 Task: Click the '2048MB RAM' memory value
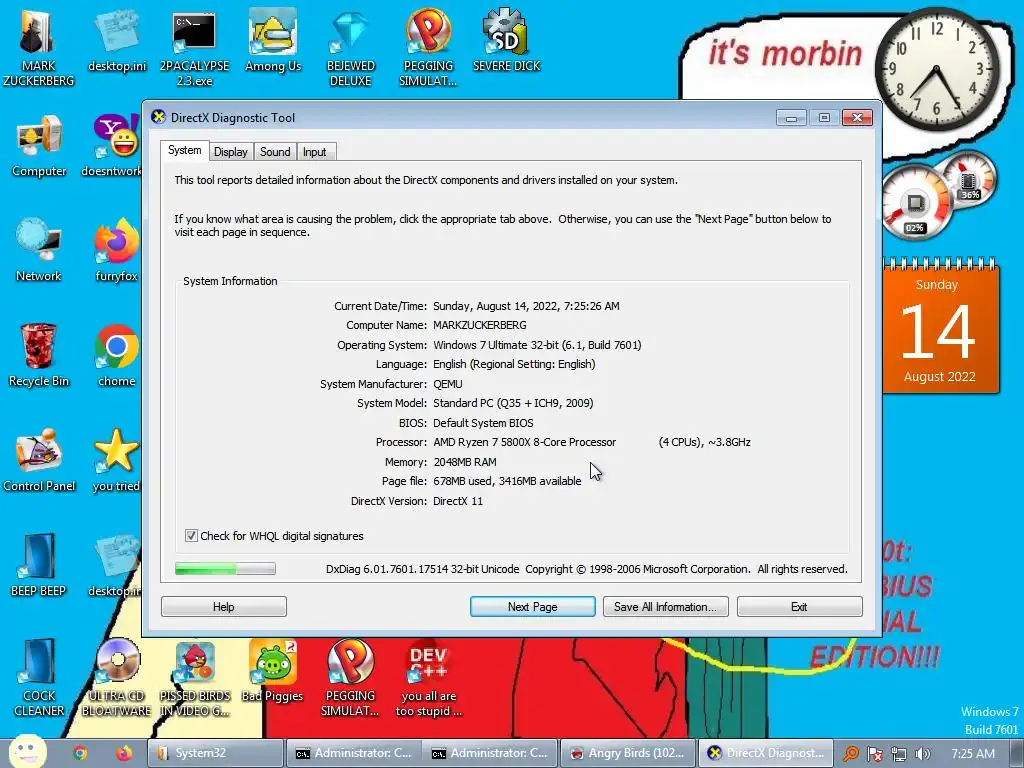coord(465,462)
